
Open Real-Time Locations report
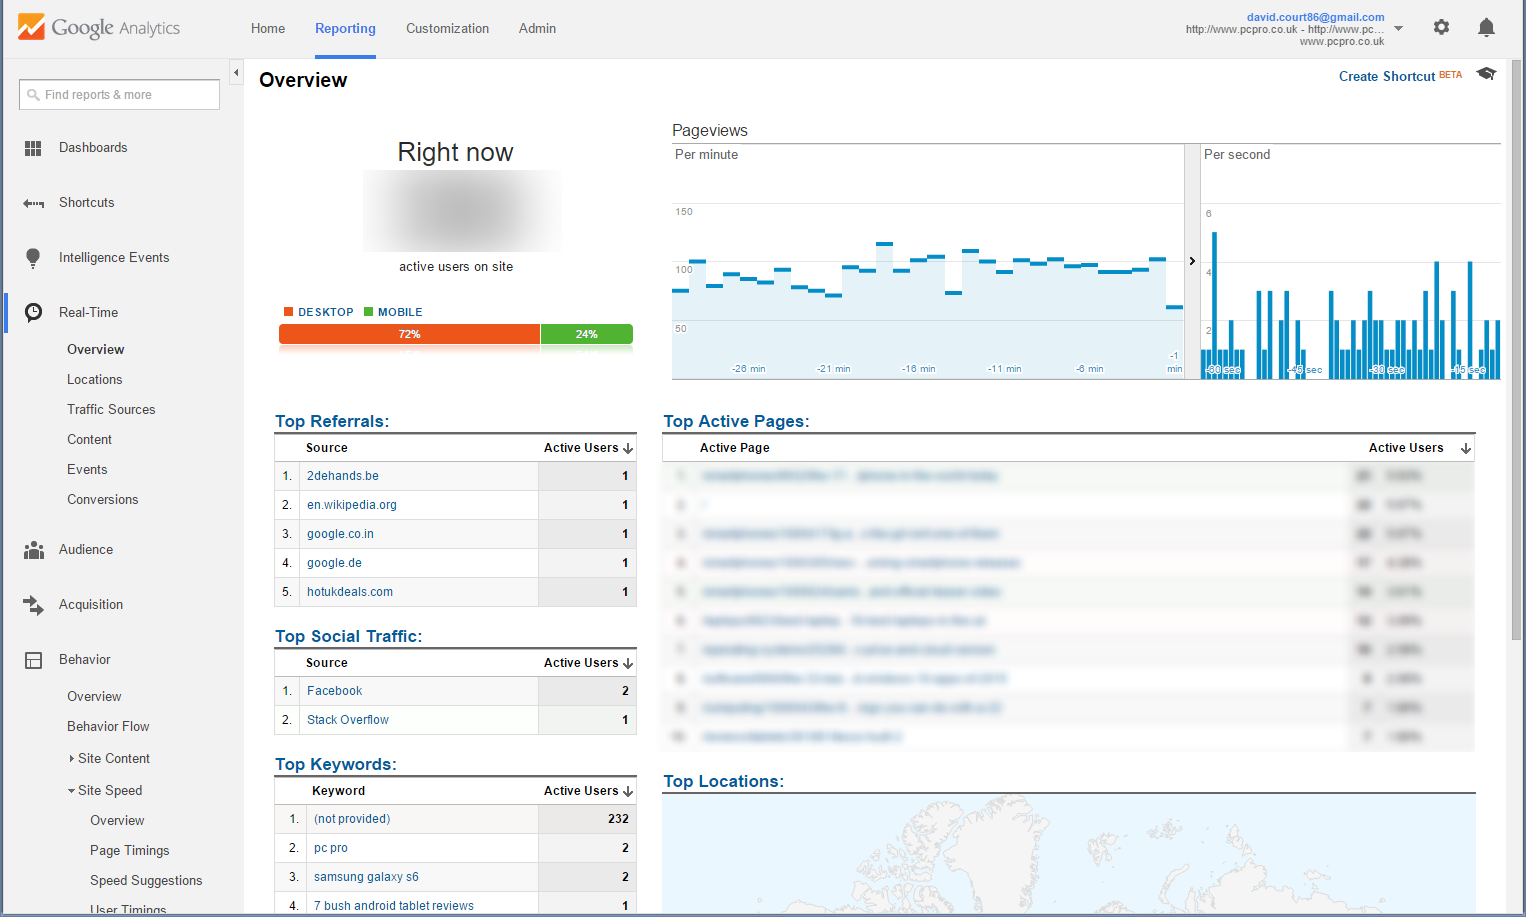[x=95, y=380]
